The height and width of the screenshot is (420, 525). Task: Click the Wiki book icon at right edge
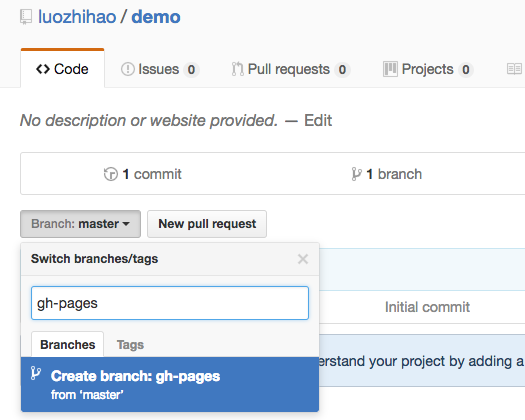(x=514, y=69)
